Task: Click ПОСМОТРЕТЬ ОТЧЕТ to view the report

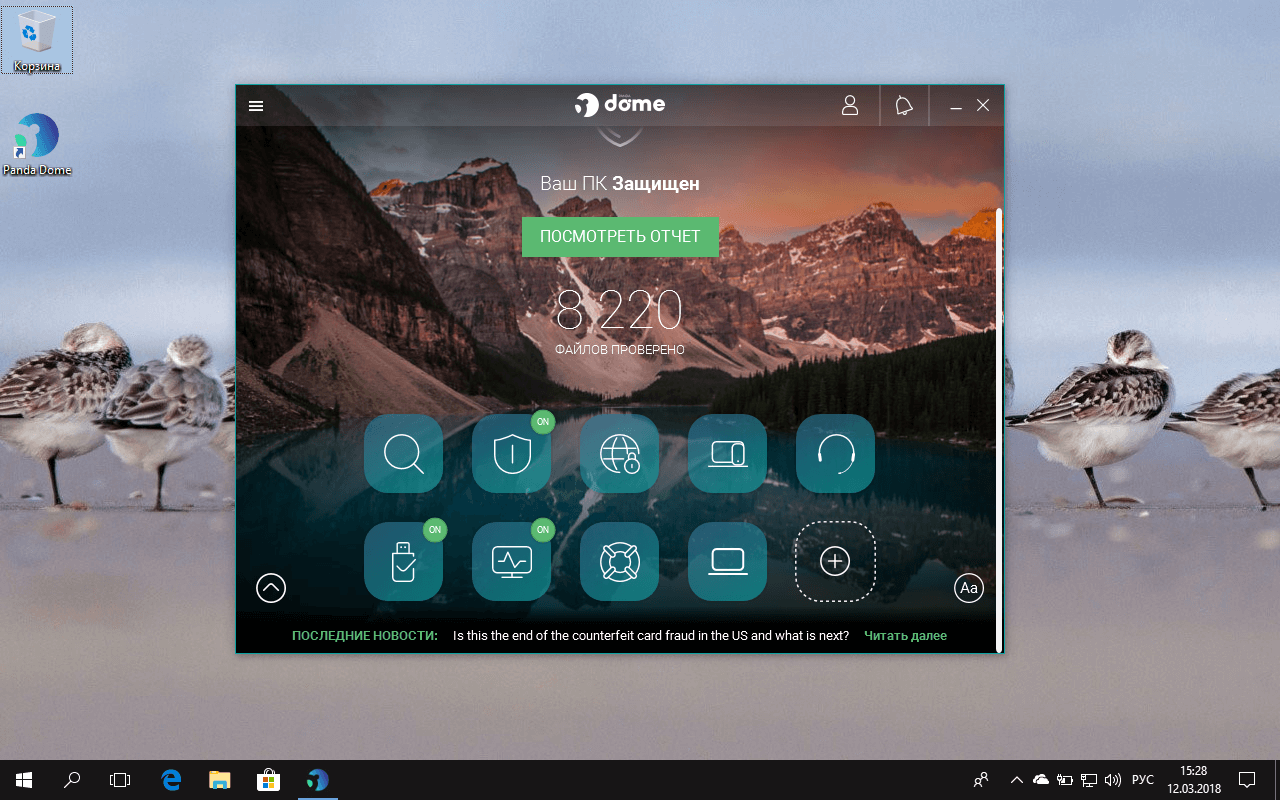Action: [620, 237]
